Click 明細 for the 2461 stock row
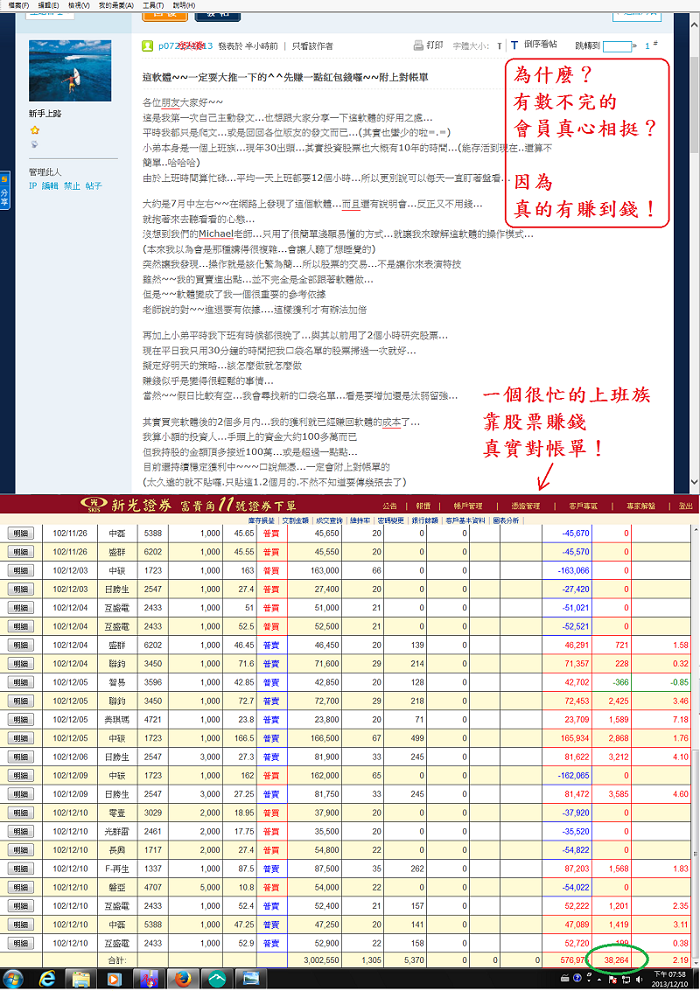 click(x=20, y=832)
